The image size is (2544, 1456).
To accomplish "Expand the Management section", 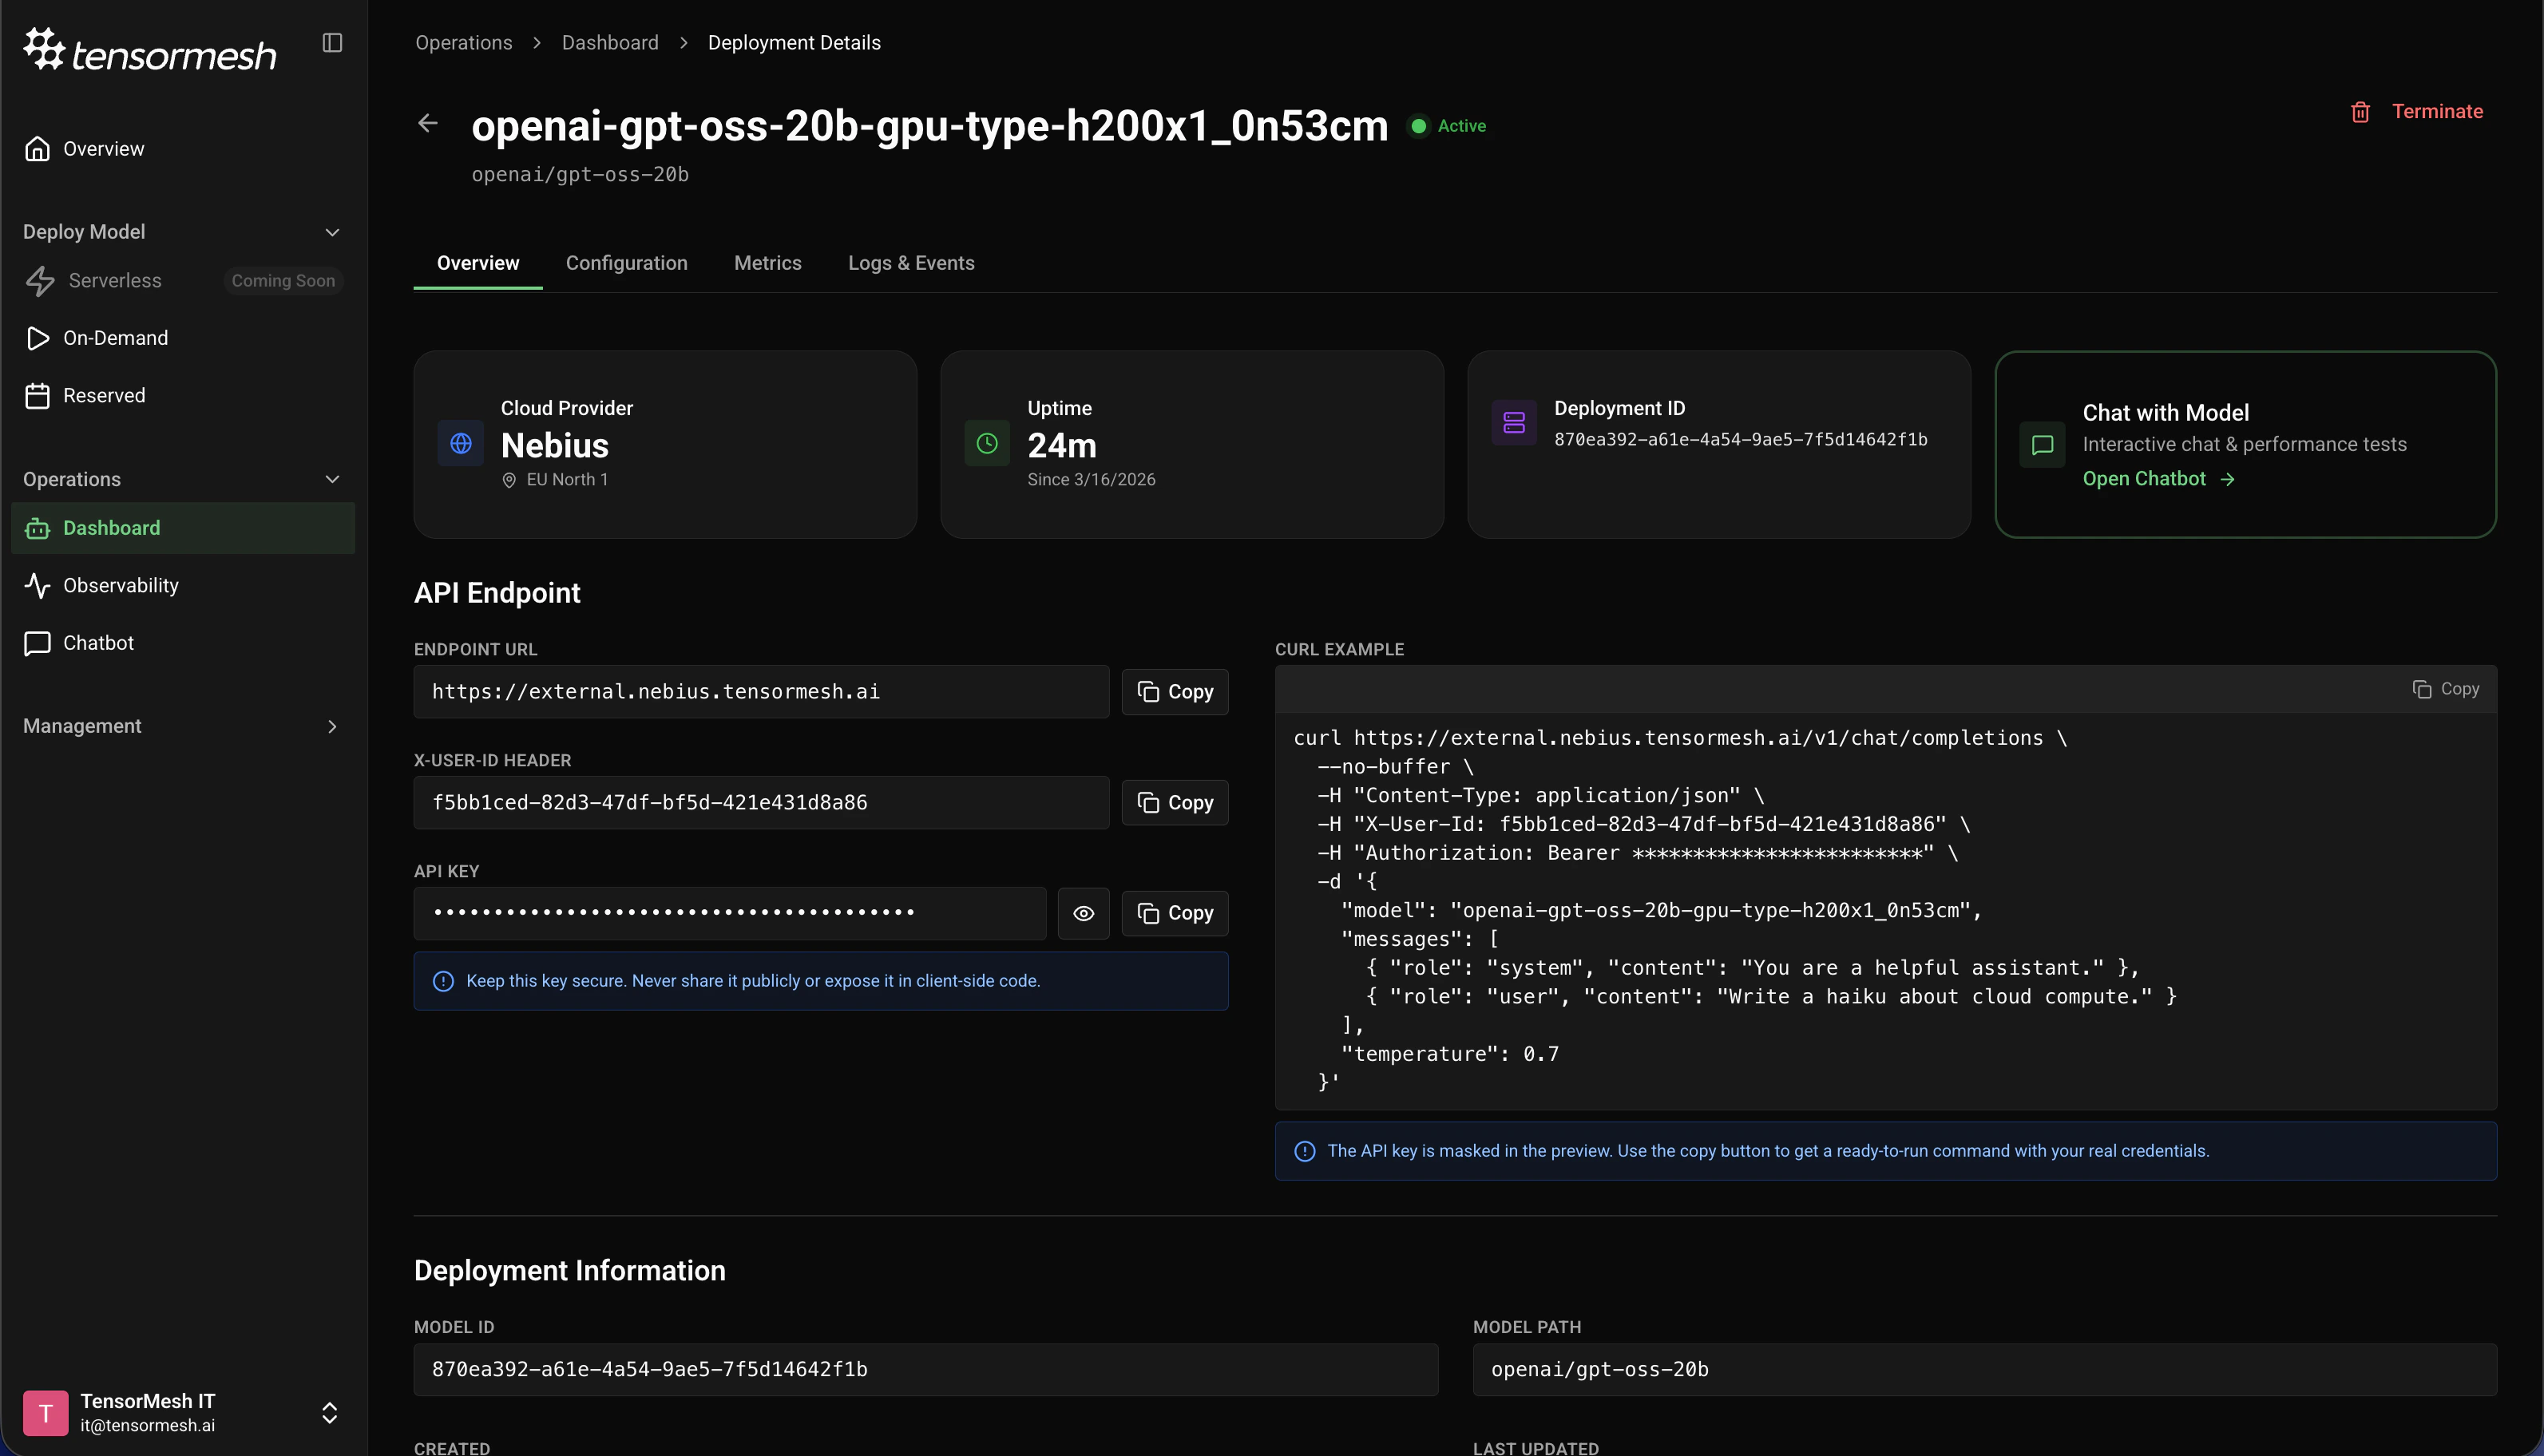I will click(x=332, y=727).
